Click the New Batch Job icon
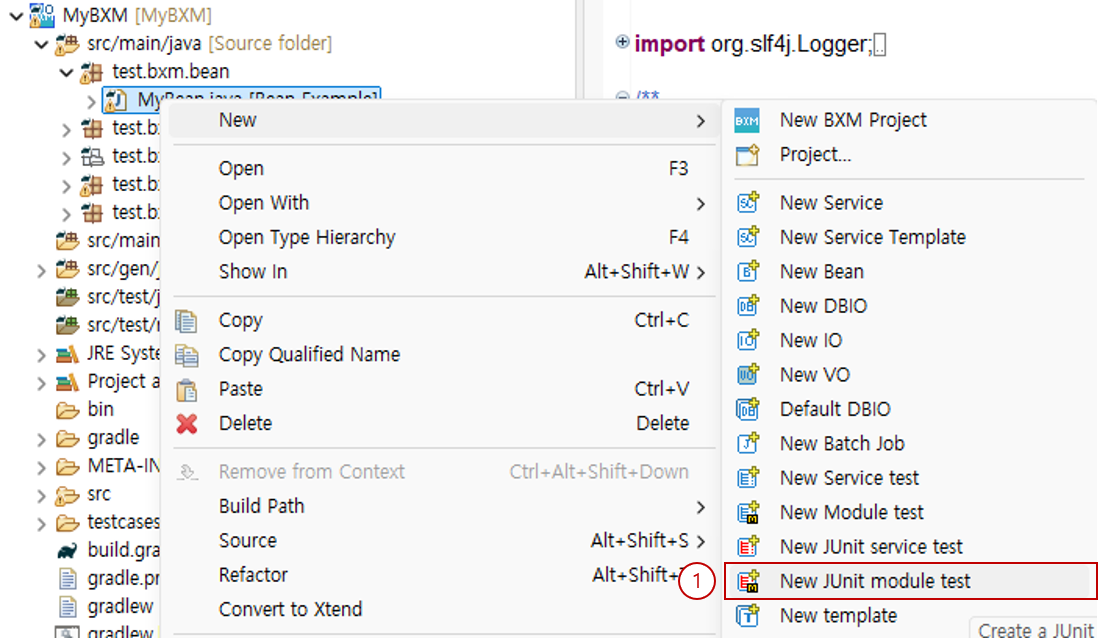Screen dimensions: 1098x638 click(747, 444)
